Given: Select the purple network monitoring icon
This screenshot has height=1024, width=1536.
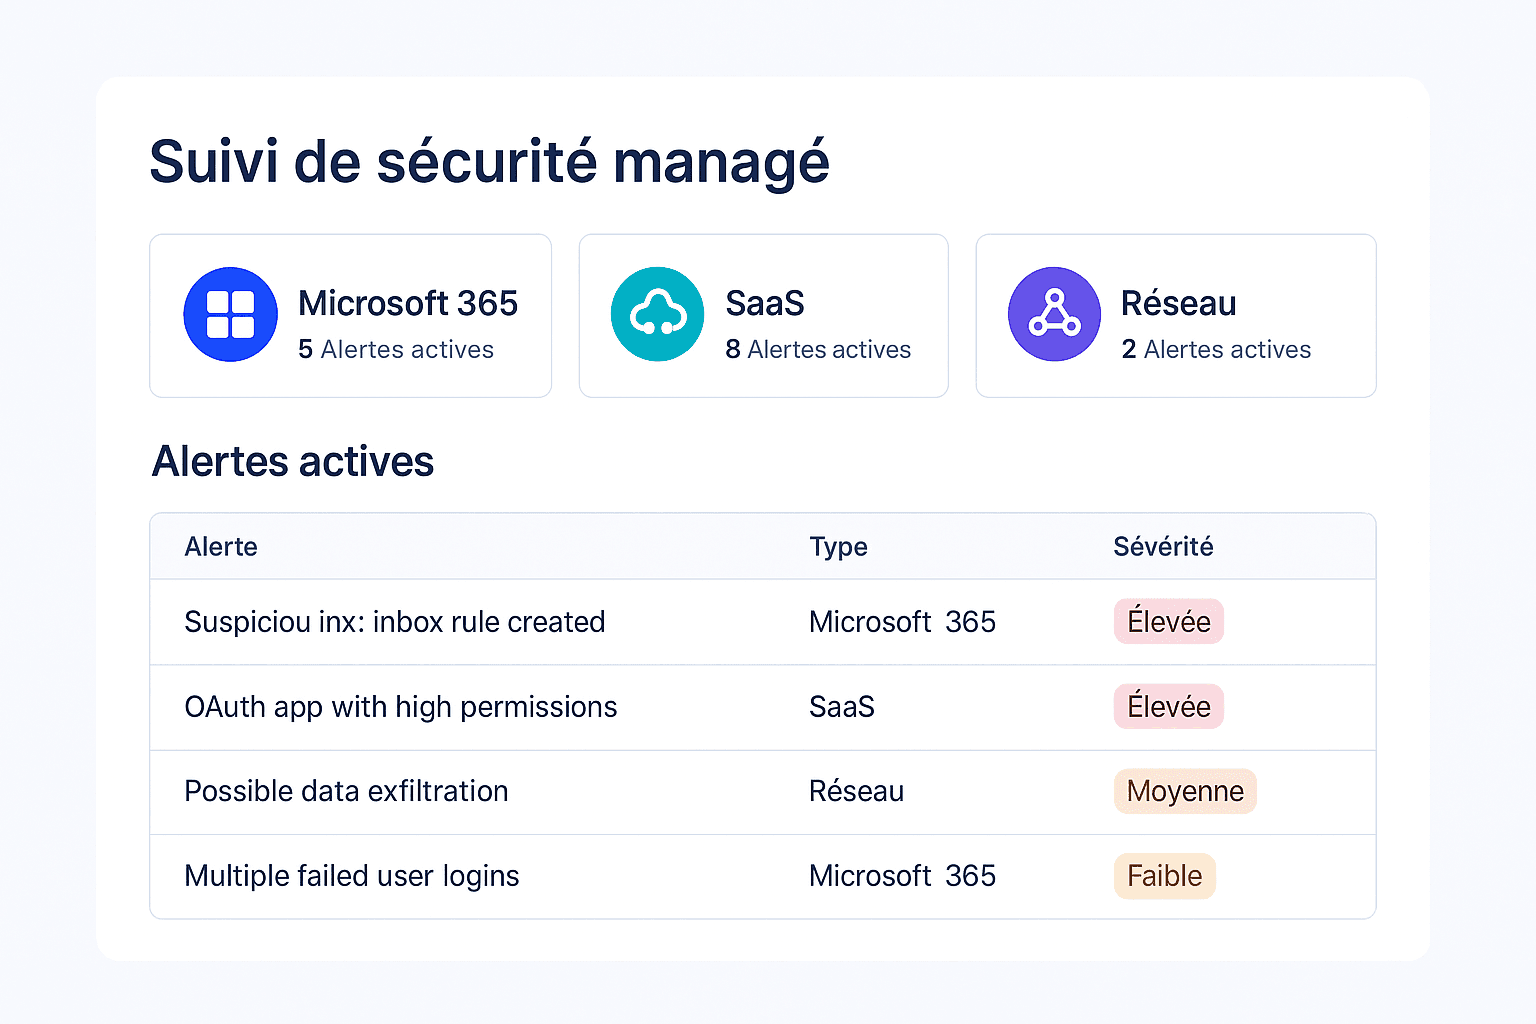Looking at the screenshot, I should pos(1054,314).
